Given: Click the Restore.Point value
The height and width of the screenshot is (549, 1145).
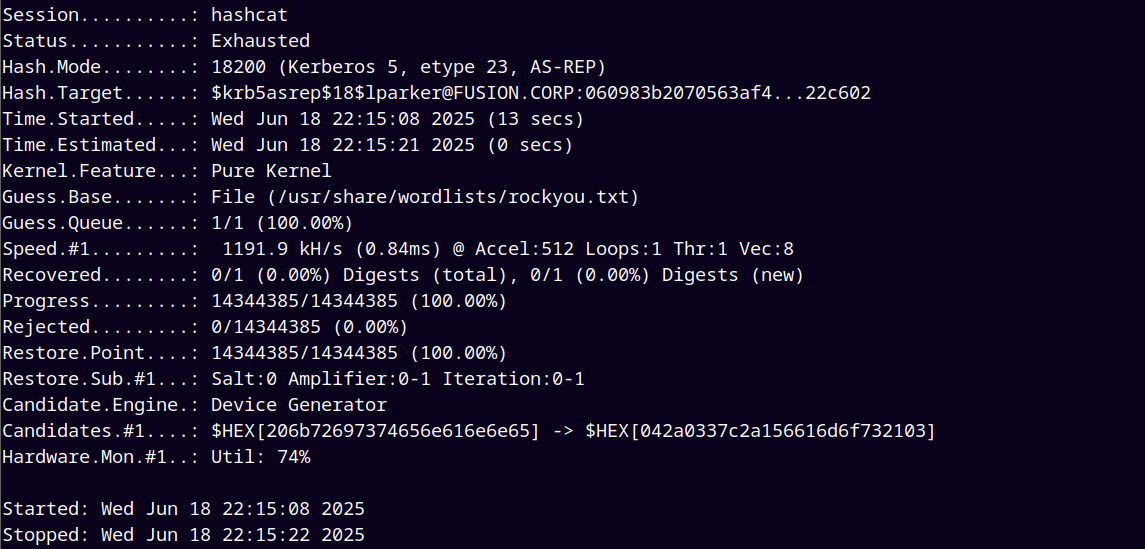Looking at the screenshot, I should tap(359, 353).
